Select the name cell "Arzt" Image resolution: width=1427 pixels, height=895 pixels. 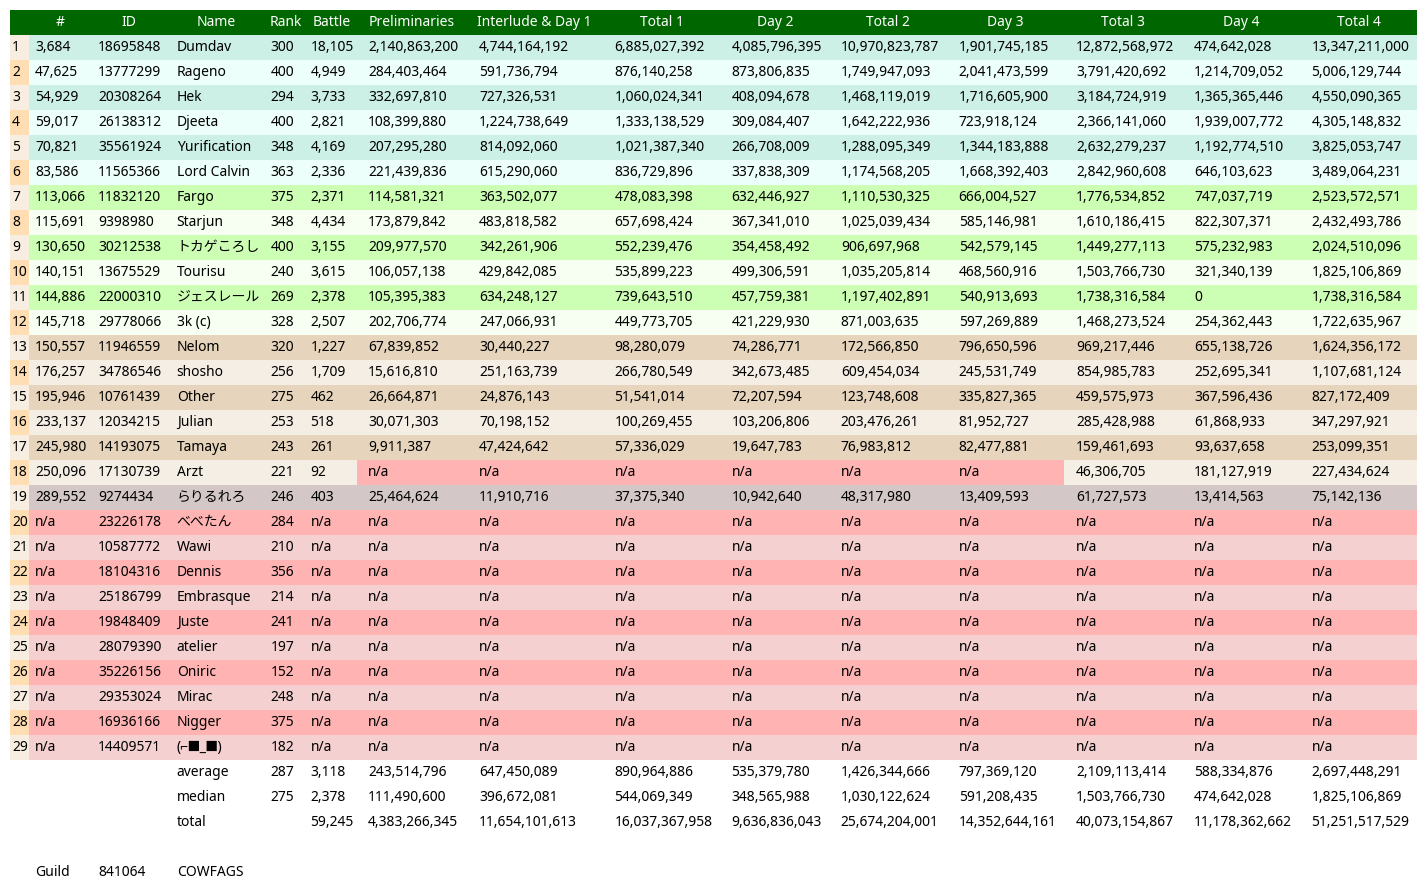click(x=190, y=471)
